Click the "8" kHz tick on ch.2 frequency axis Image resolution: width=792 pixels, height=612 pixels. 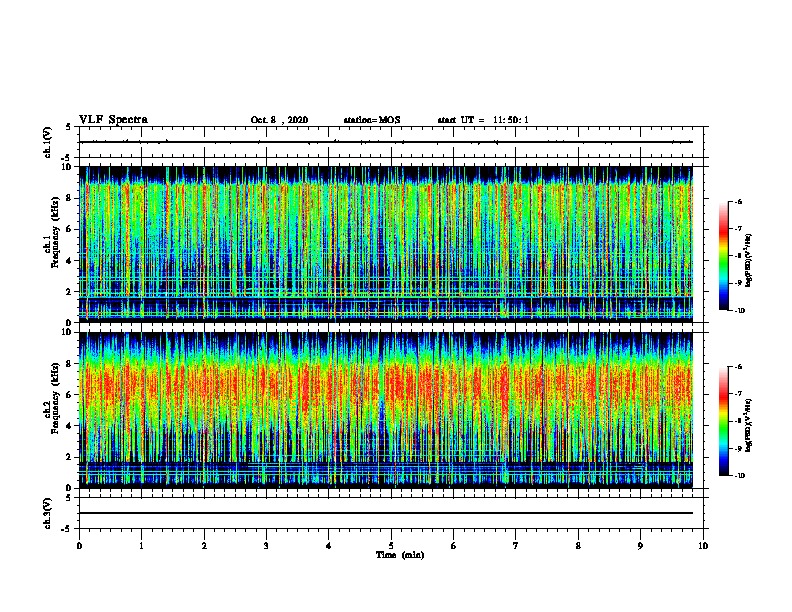pyautogui.click(x=69, y=364)
